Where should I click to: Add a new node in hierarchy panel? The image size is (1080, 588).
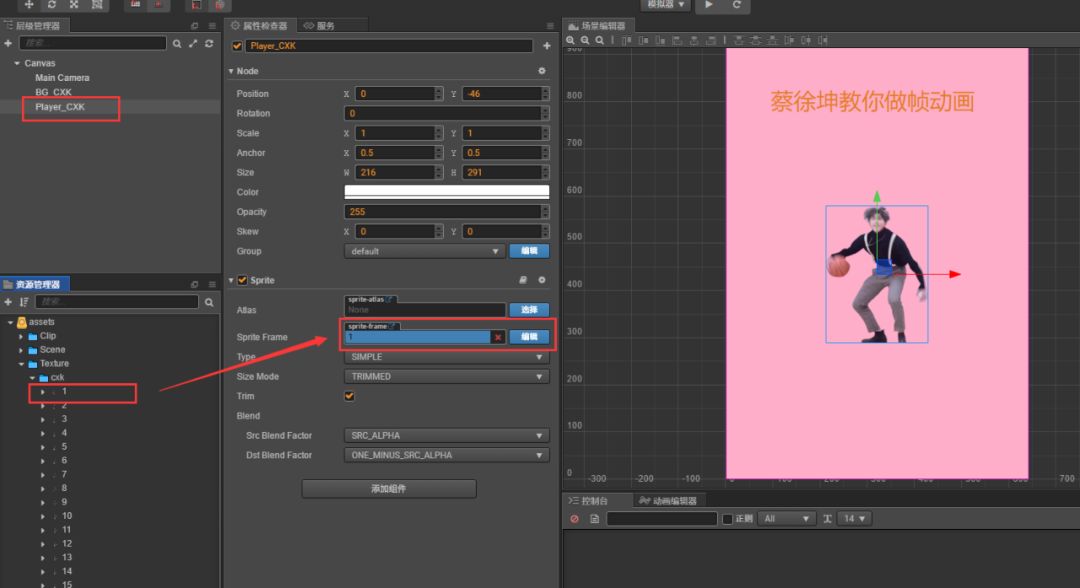coord(8,43)
